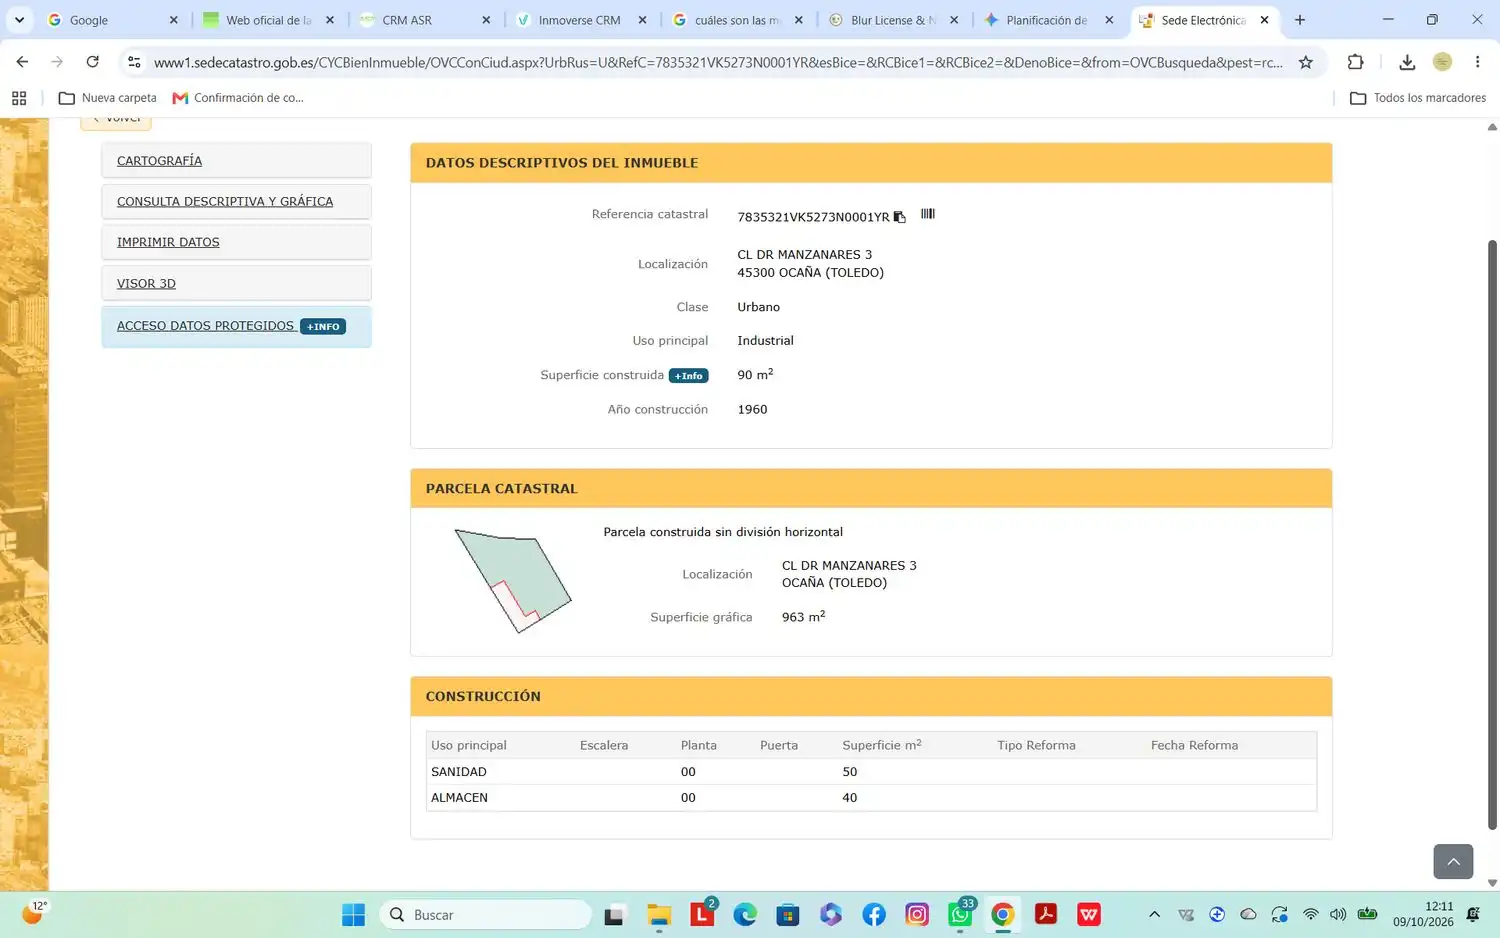Open the CARTOGRAFÍA link
This screenshot has height=938, width=1500.
[159, 161]
